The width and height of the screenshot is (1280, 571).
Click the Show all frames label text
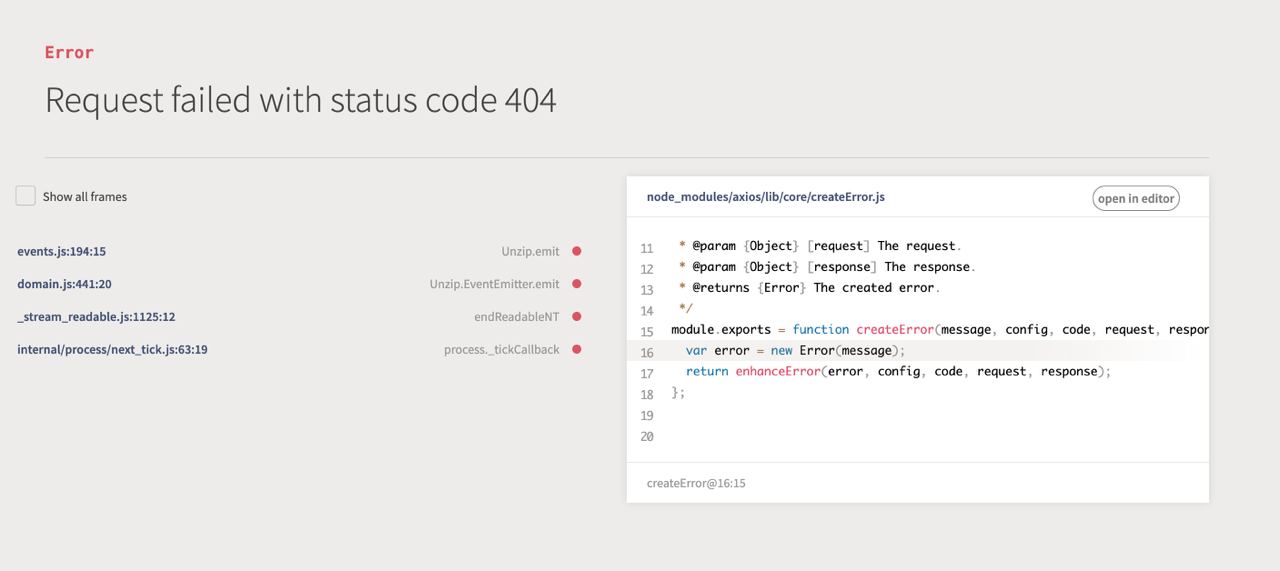(85, 197)
